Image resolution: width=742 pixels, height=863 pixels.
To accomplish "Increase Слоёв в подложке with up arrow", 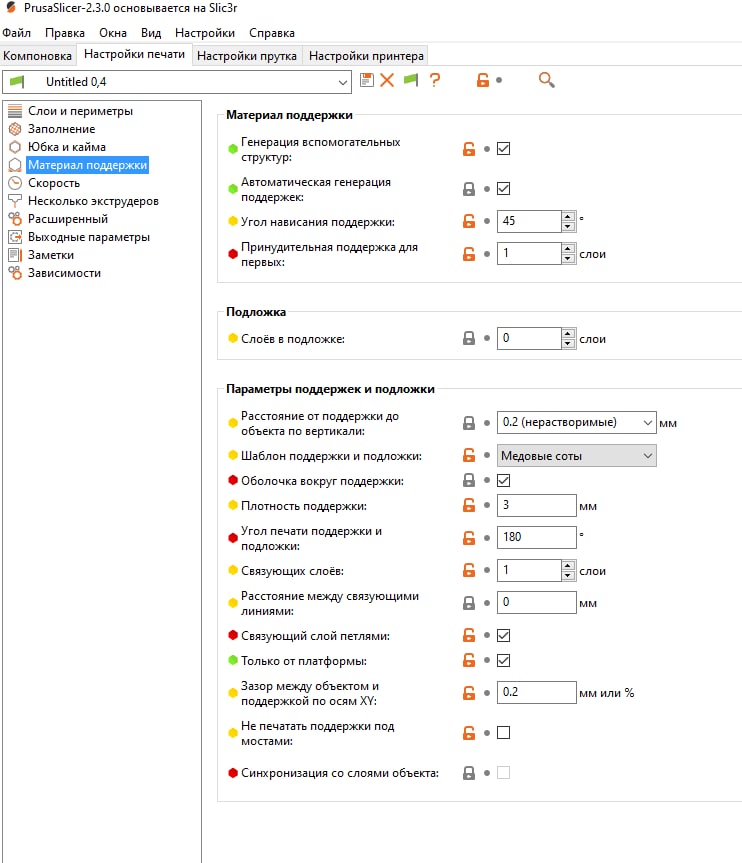I will coord(568,333).
